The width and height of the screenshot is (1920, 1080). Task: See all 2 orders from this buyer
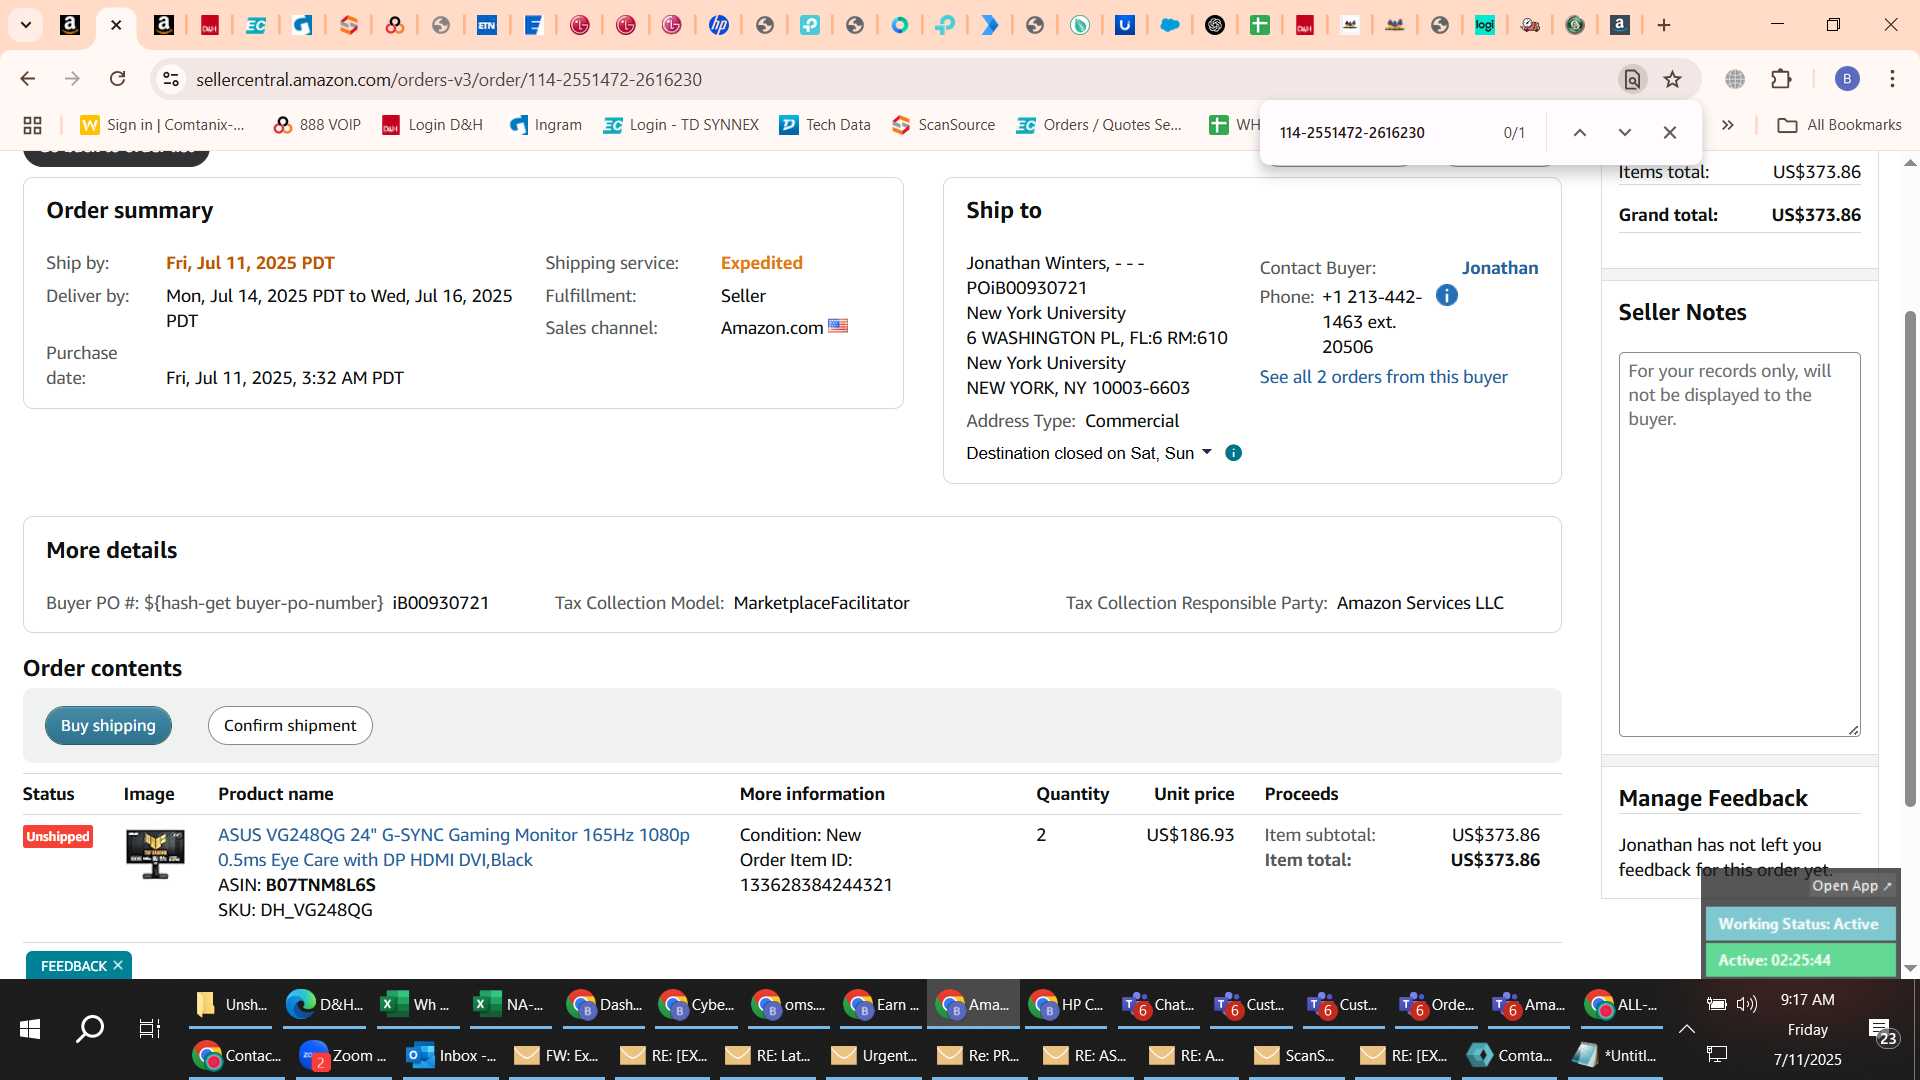[x=1383, y=377]
